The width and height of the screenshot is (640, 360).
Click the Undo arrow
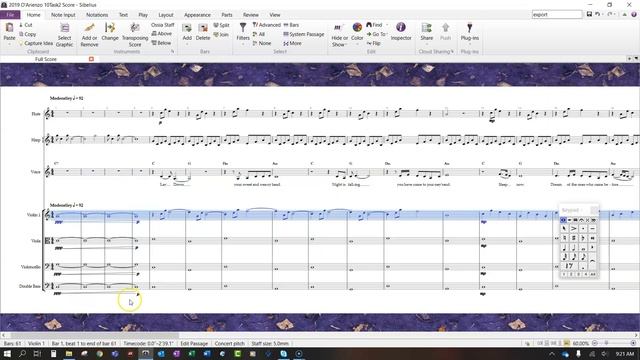pyautogui.click(x=598, y=14)
